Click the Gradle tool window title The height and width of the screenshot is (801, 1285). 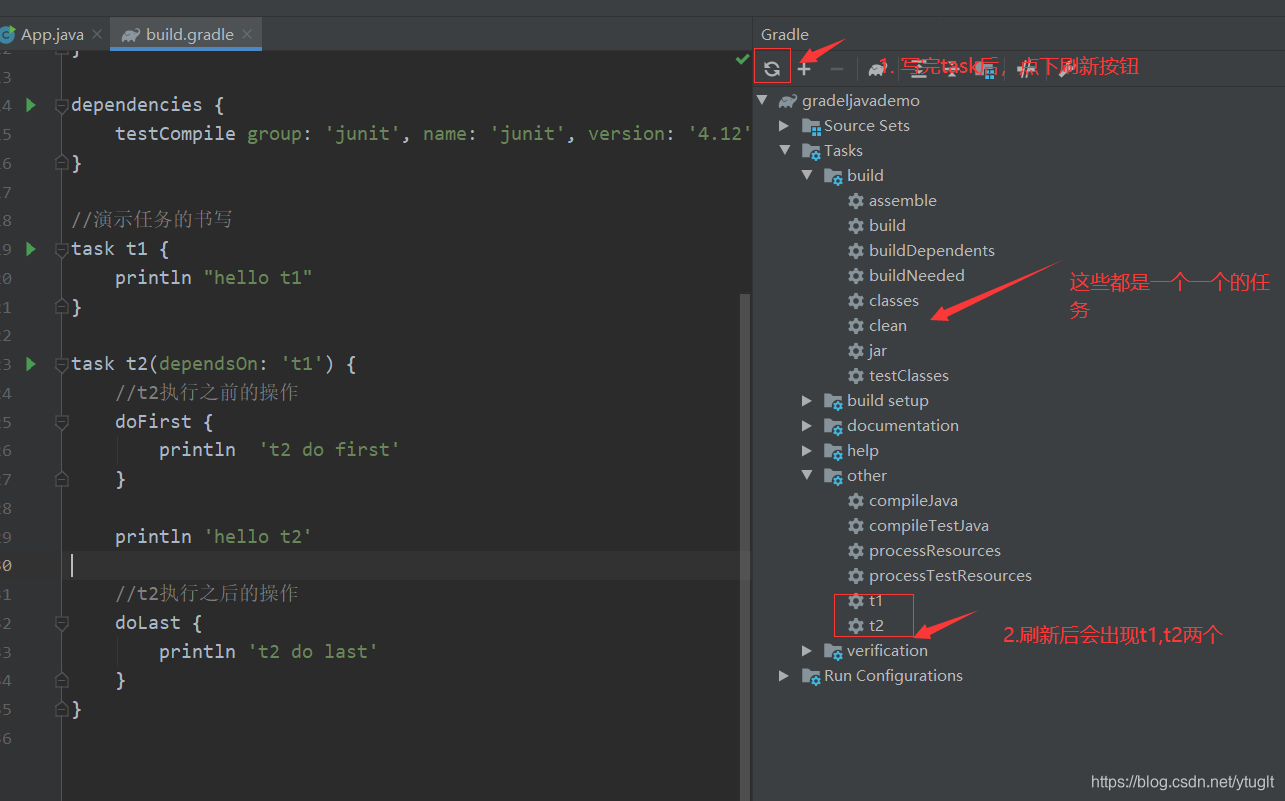[785, 34]
